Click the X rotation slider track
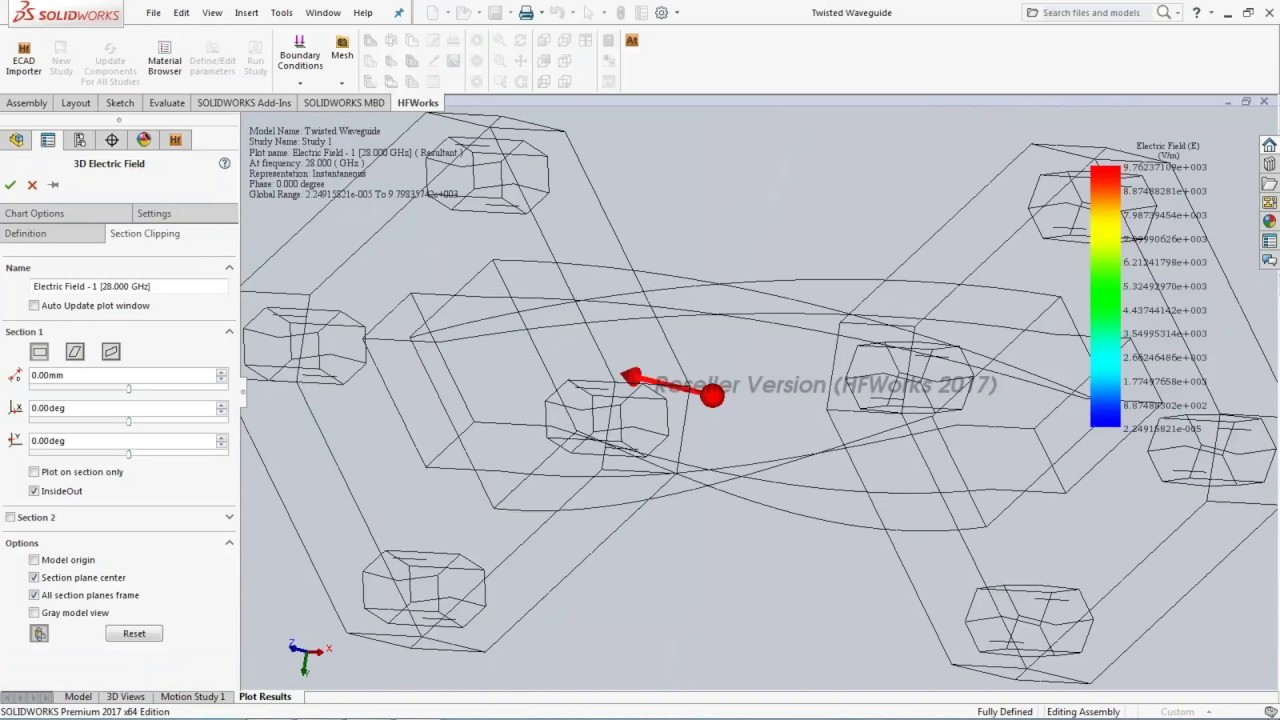The height and width of the screenshot is (720, 1280). [129, 421]
